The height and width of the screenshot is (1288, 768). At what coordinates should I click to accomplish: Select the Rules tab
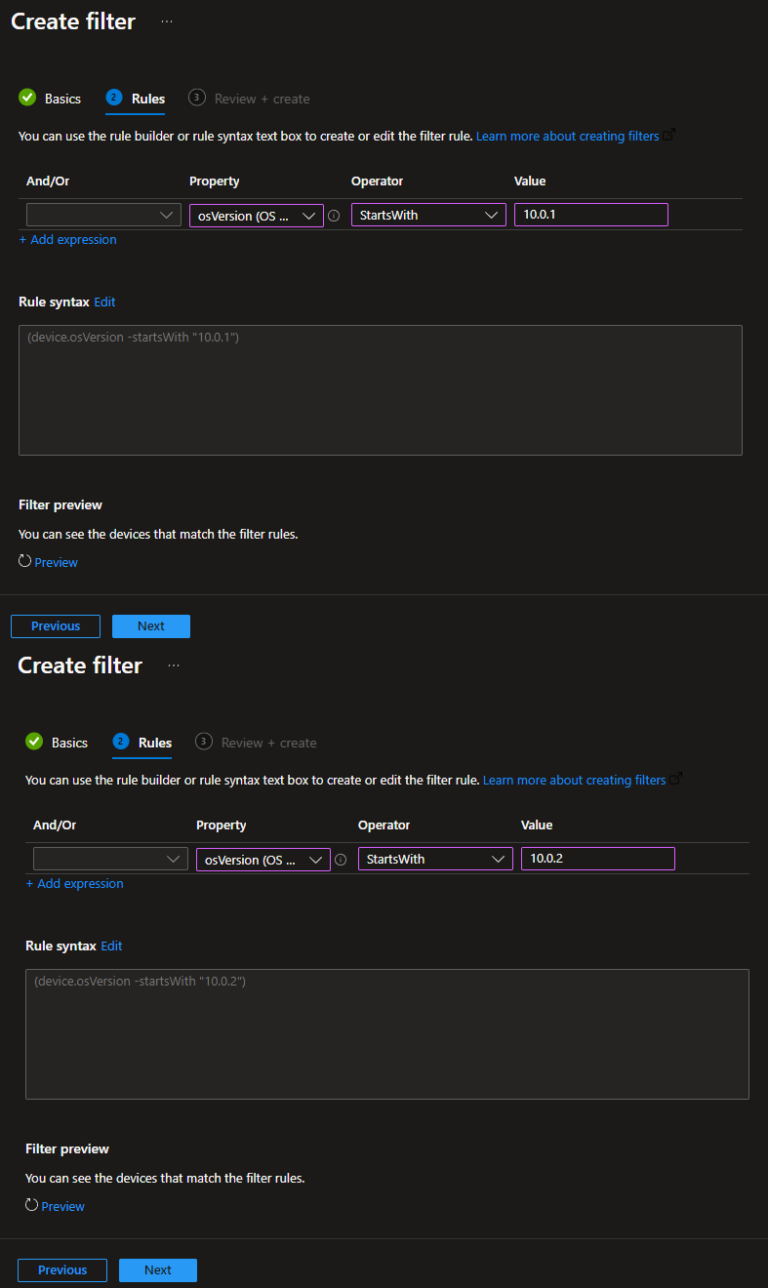(146, 98)
